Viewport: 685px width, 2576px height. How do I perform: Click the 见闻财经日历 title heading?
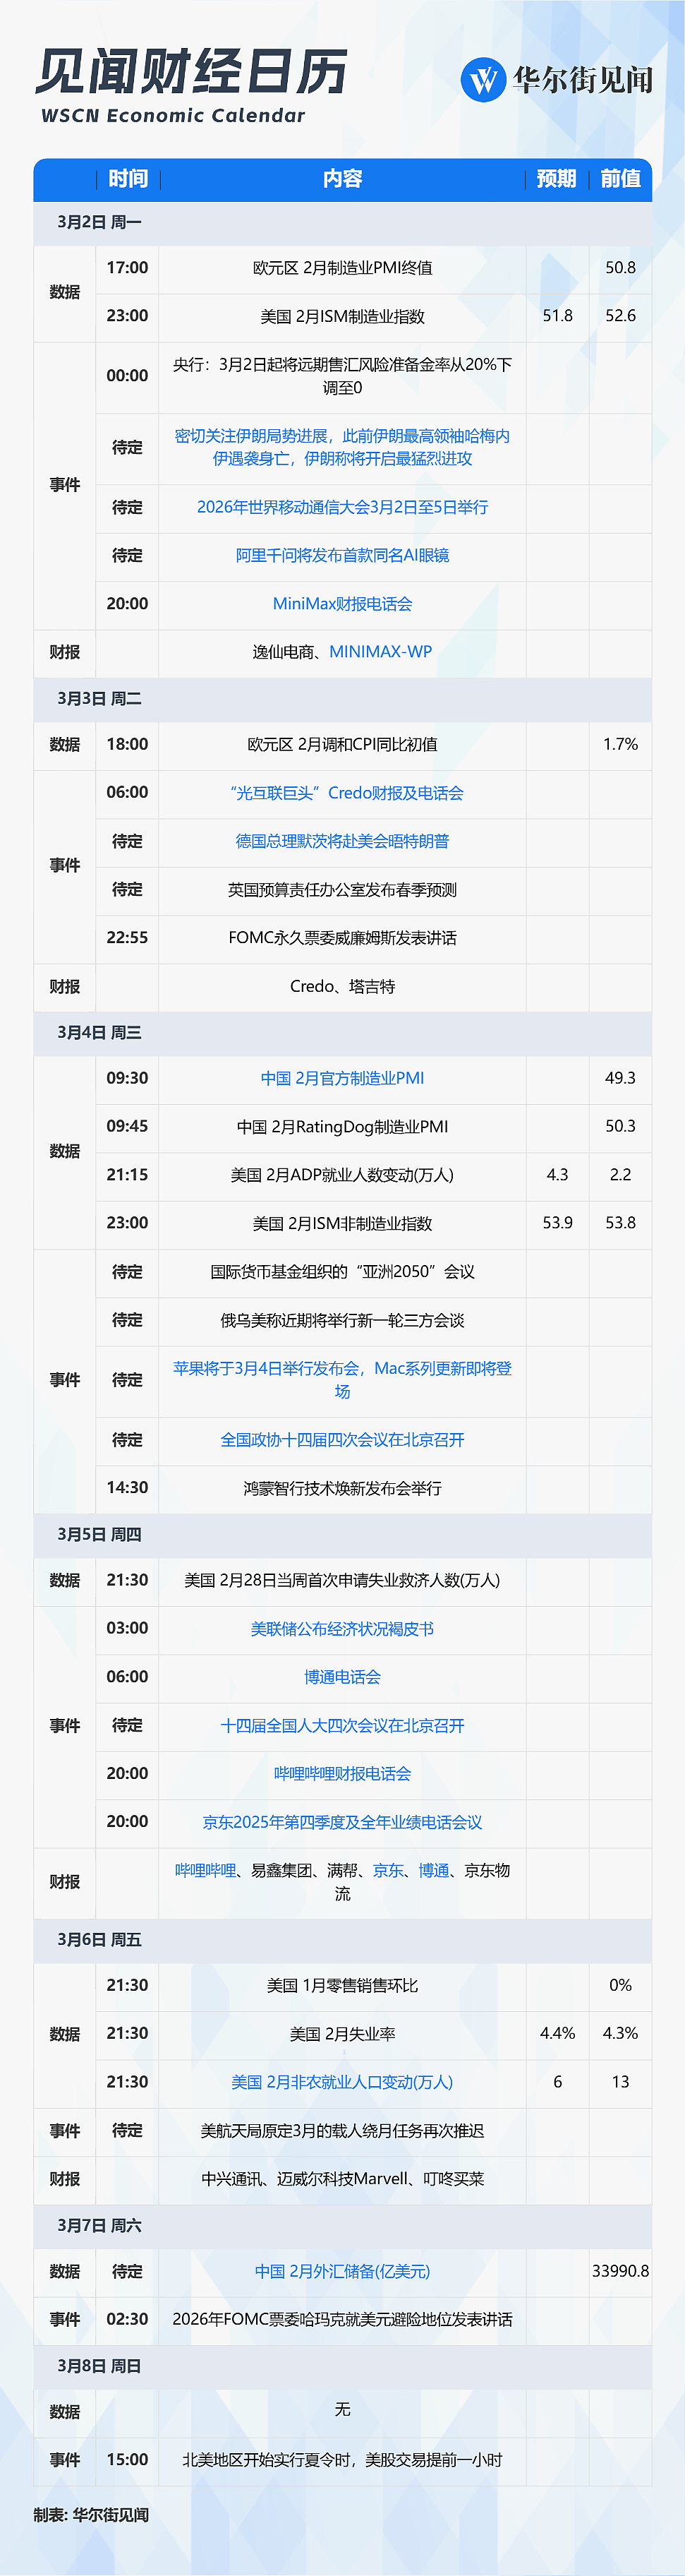191,72
